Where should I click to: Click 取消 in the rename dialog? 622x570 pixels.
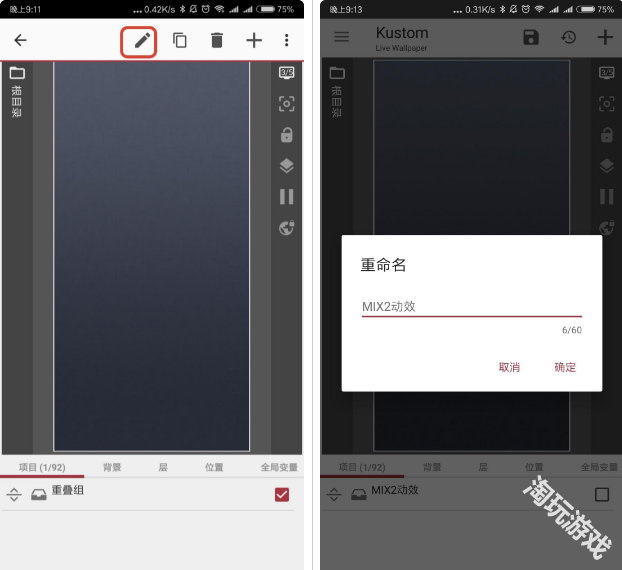(509, 367)
